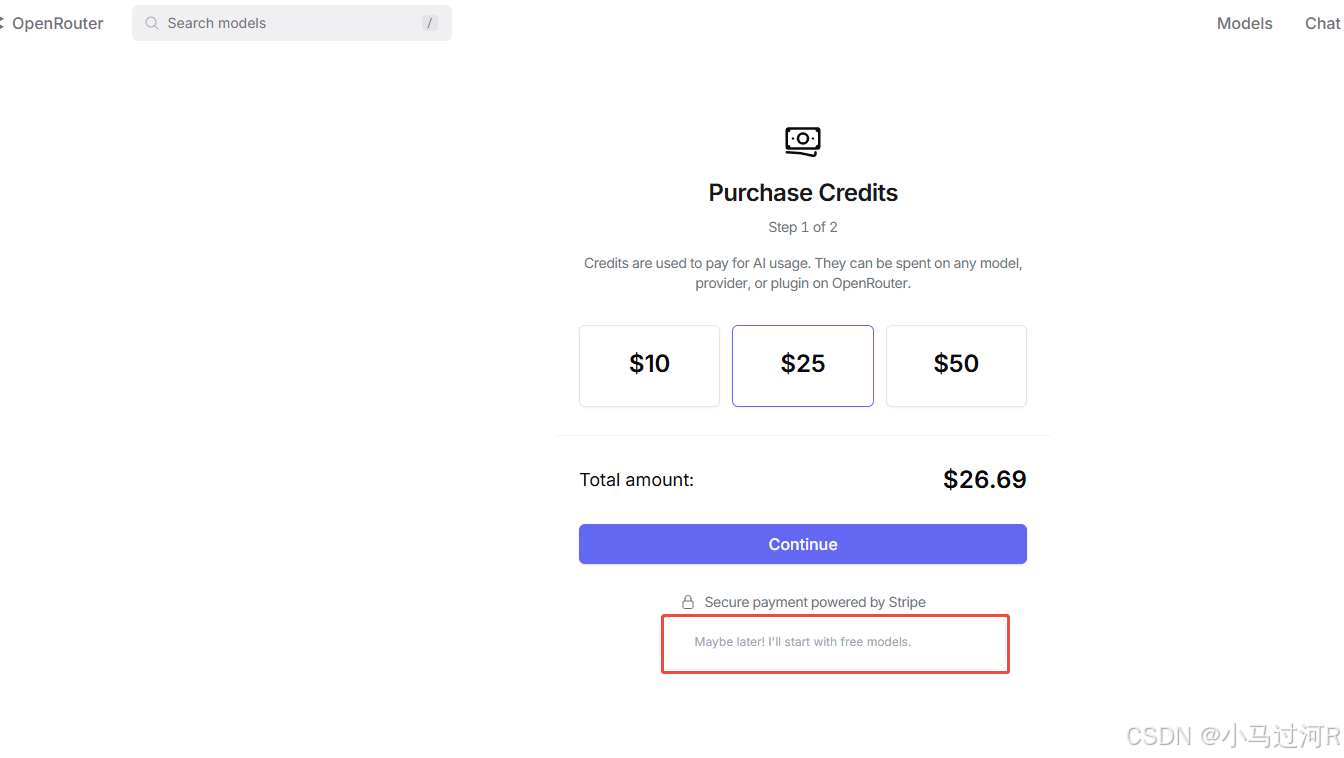Open the Models menu item
Image resolution: width=1344 pixels, height=758 pixels.
[1245, 23]
